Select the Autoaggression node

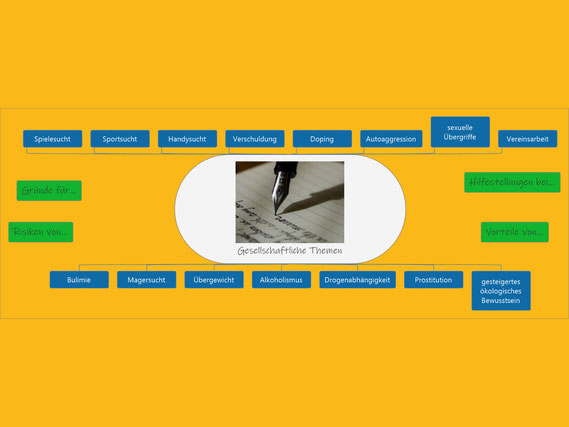(391, 139)
